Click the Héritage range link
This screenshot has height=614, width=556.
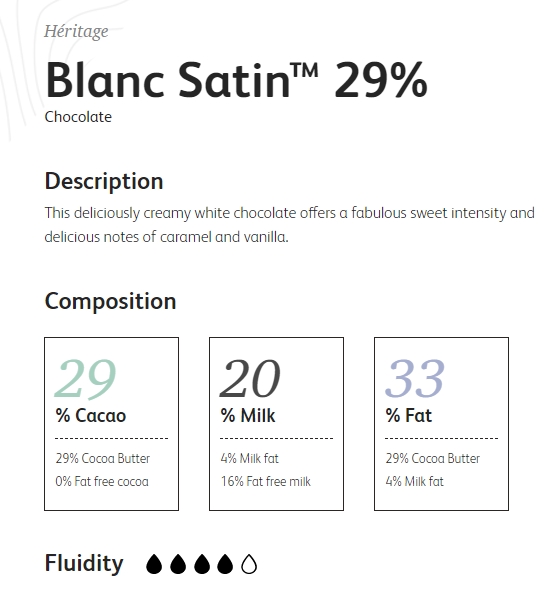76,31
